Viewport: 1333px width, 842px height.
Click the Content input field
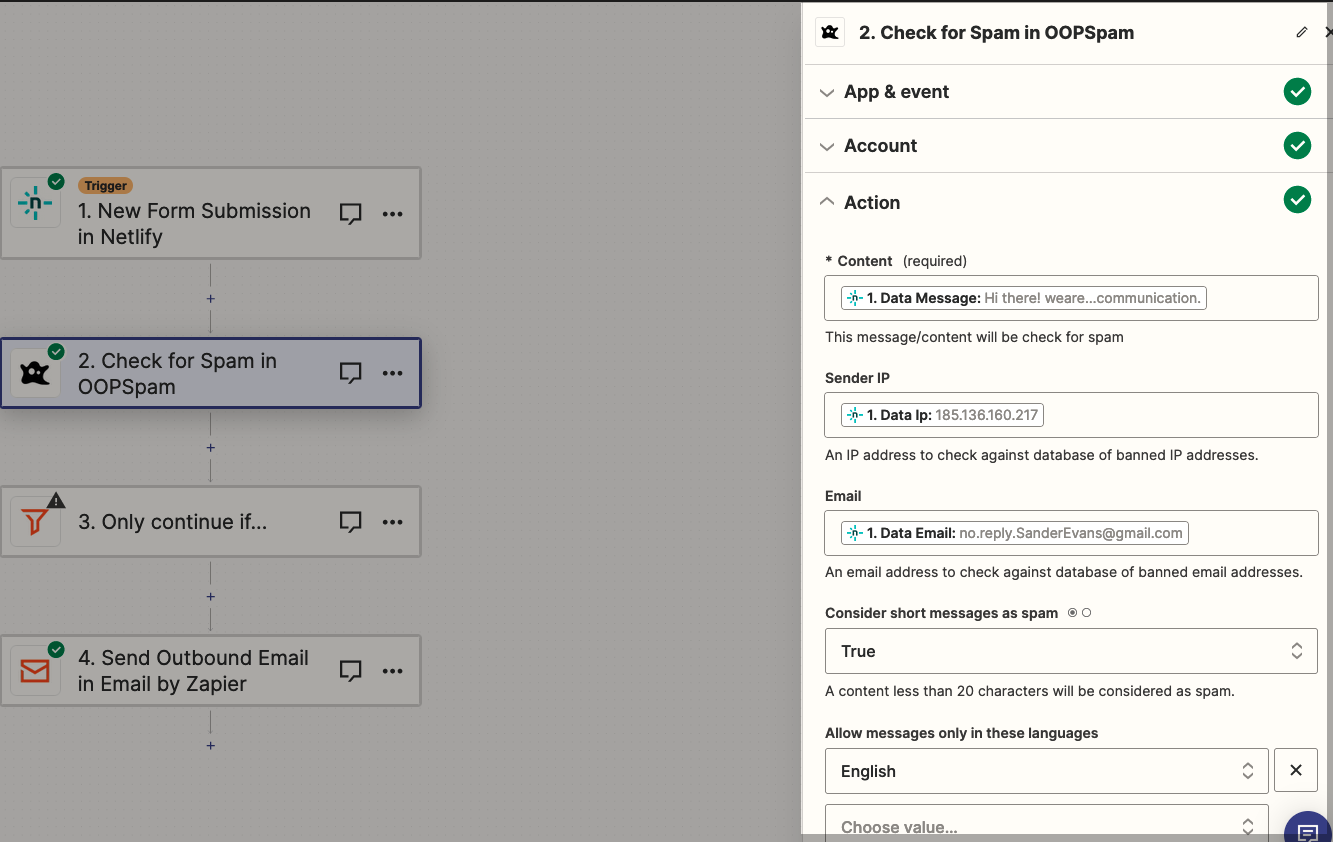[x=1071, y=298]
